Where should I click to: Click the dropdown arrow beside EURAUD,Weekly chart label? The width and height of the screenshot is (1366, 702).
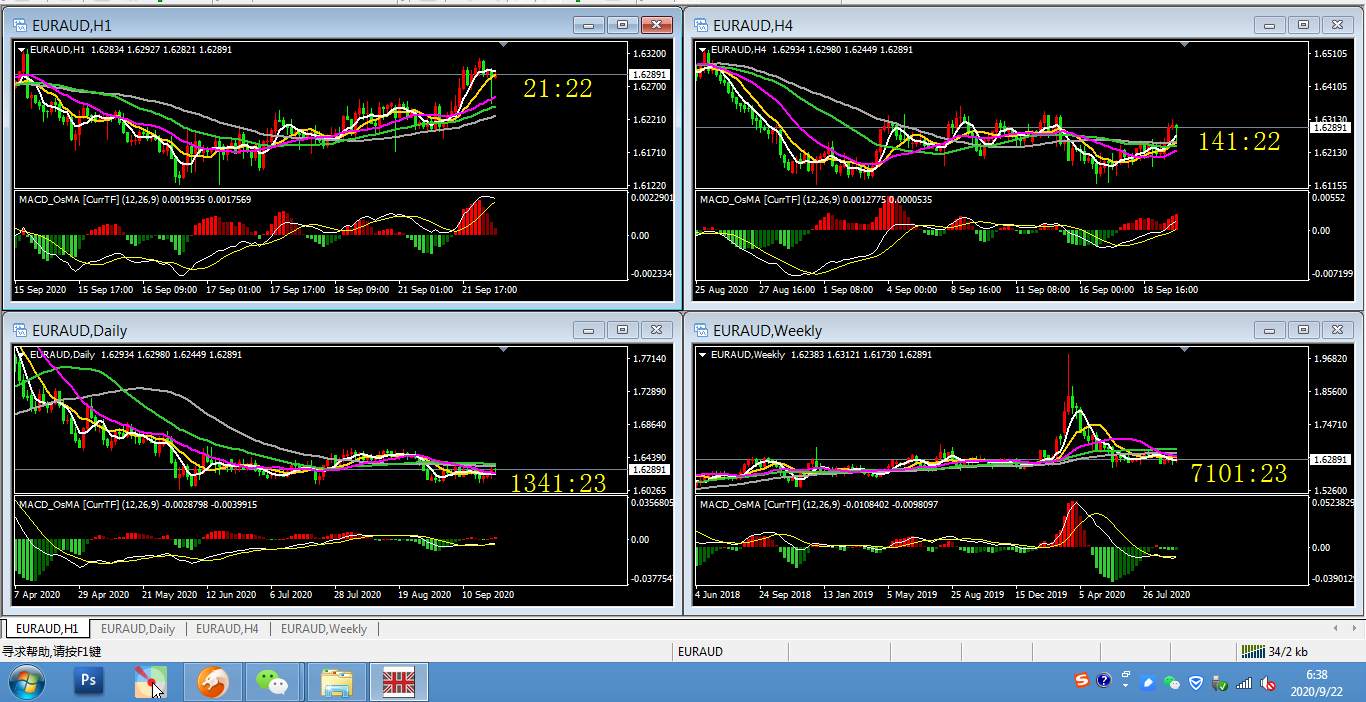(703, 354)
